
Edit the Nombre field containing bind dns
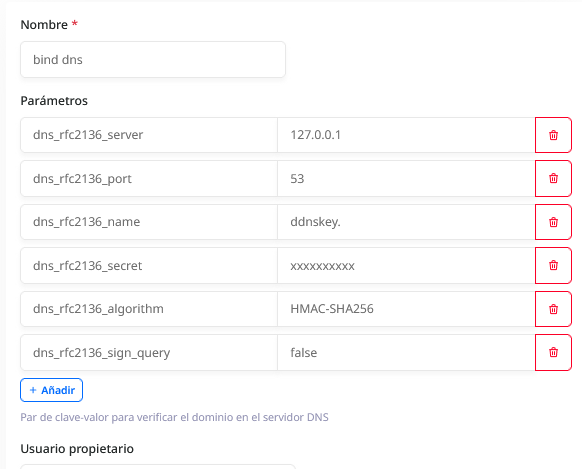(153, 59)
